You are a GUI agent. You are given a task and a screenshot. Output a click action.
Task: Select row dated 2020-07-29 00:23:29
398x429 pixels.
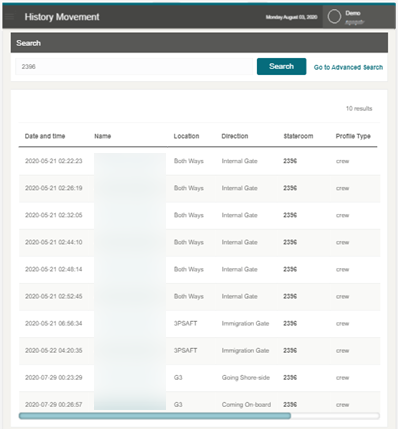point(199,378)
